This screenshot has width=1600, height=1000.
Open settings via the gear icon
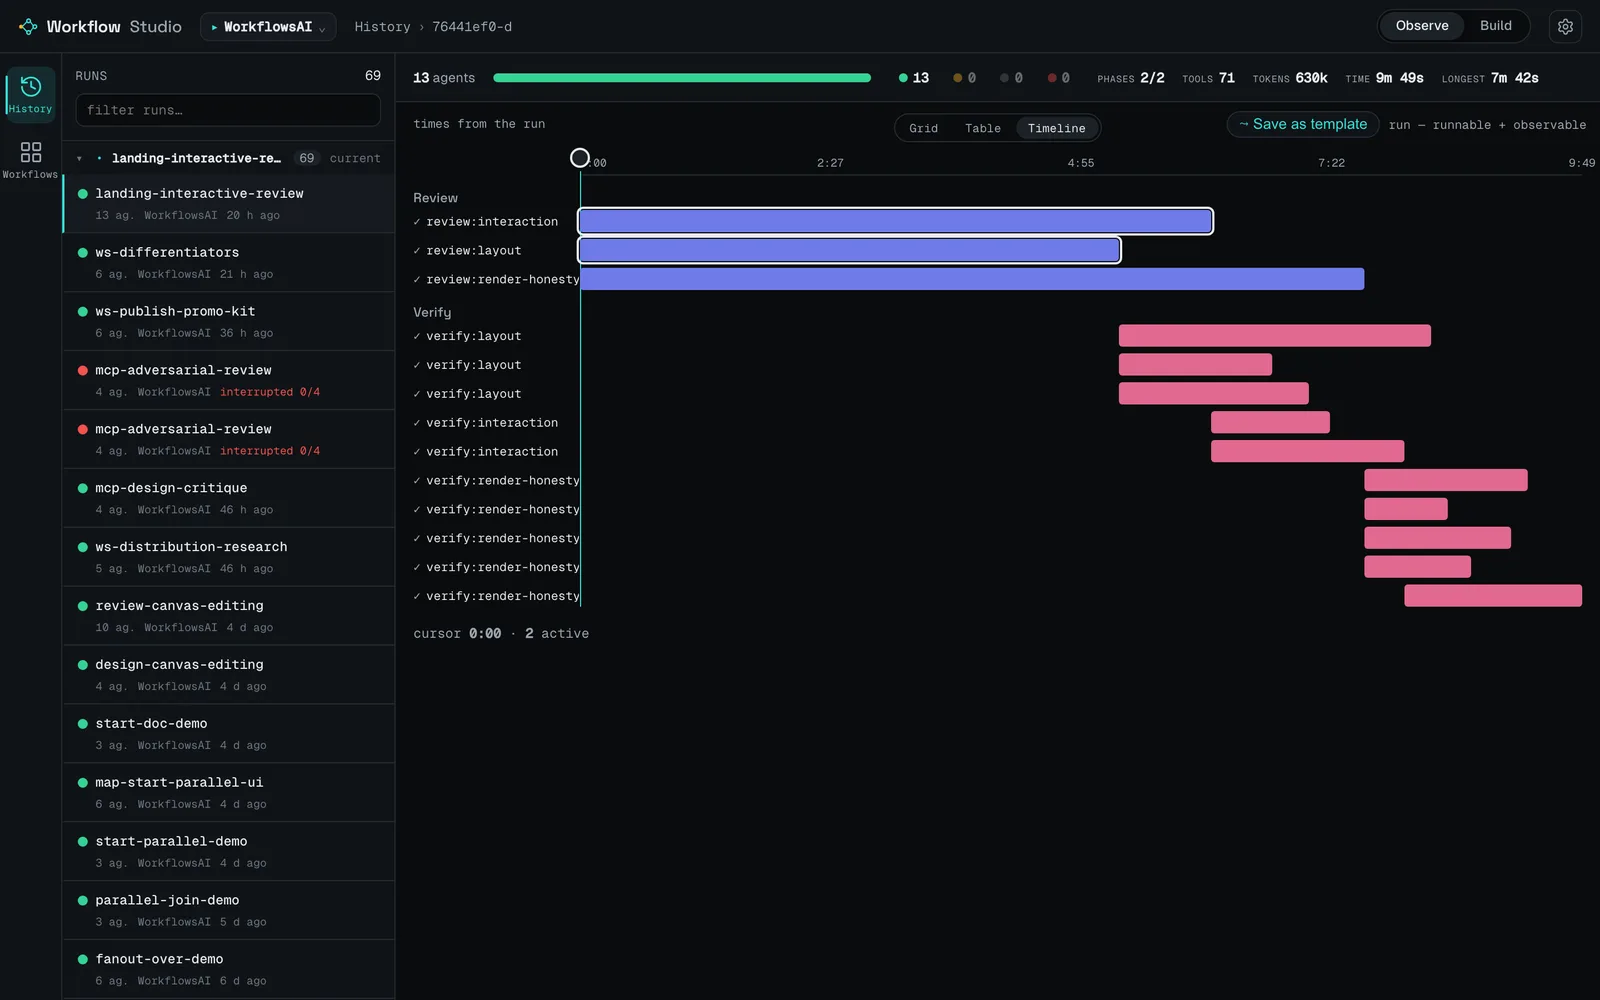tap(1565, 27)
